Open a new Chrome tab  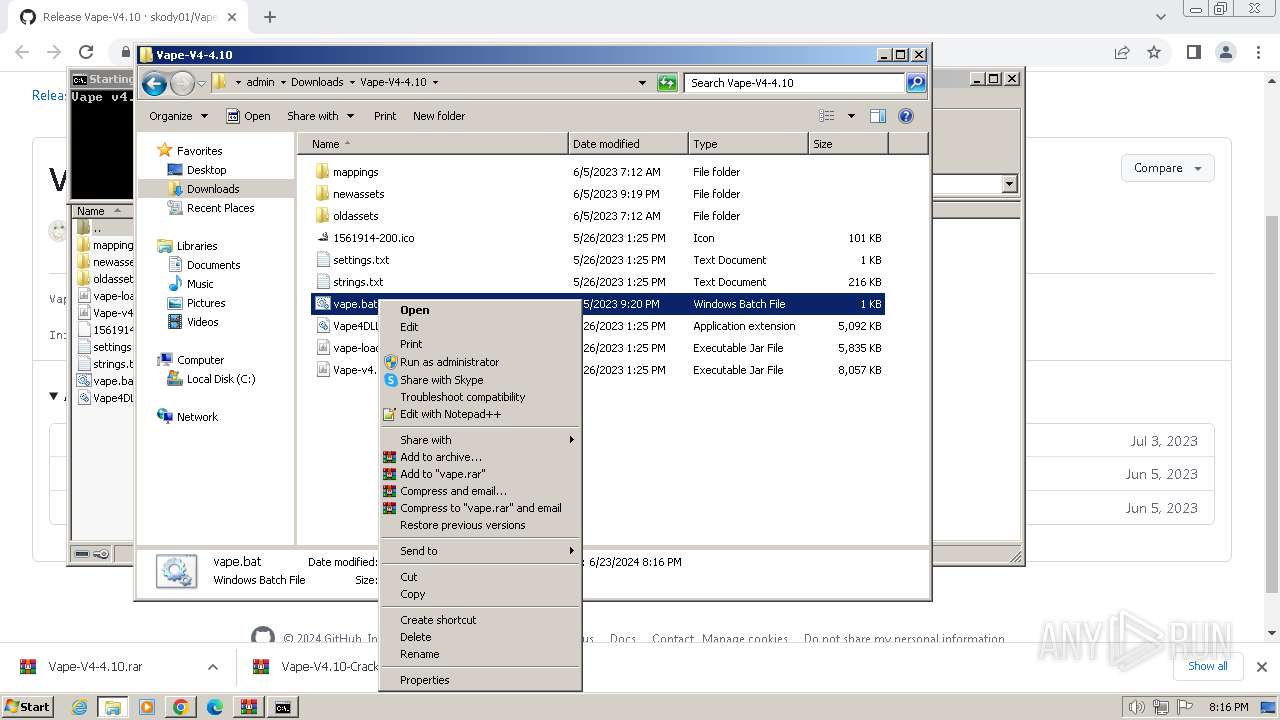pyautogui.click(x=270, y=17)
